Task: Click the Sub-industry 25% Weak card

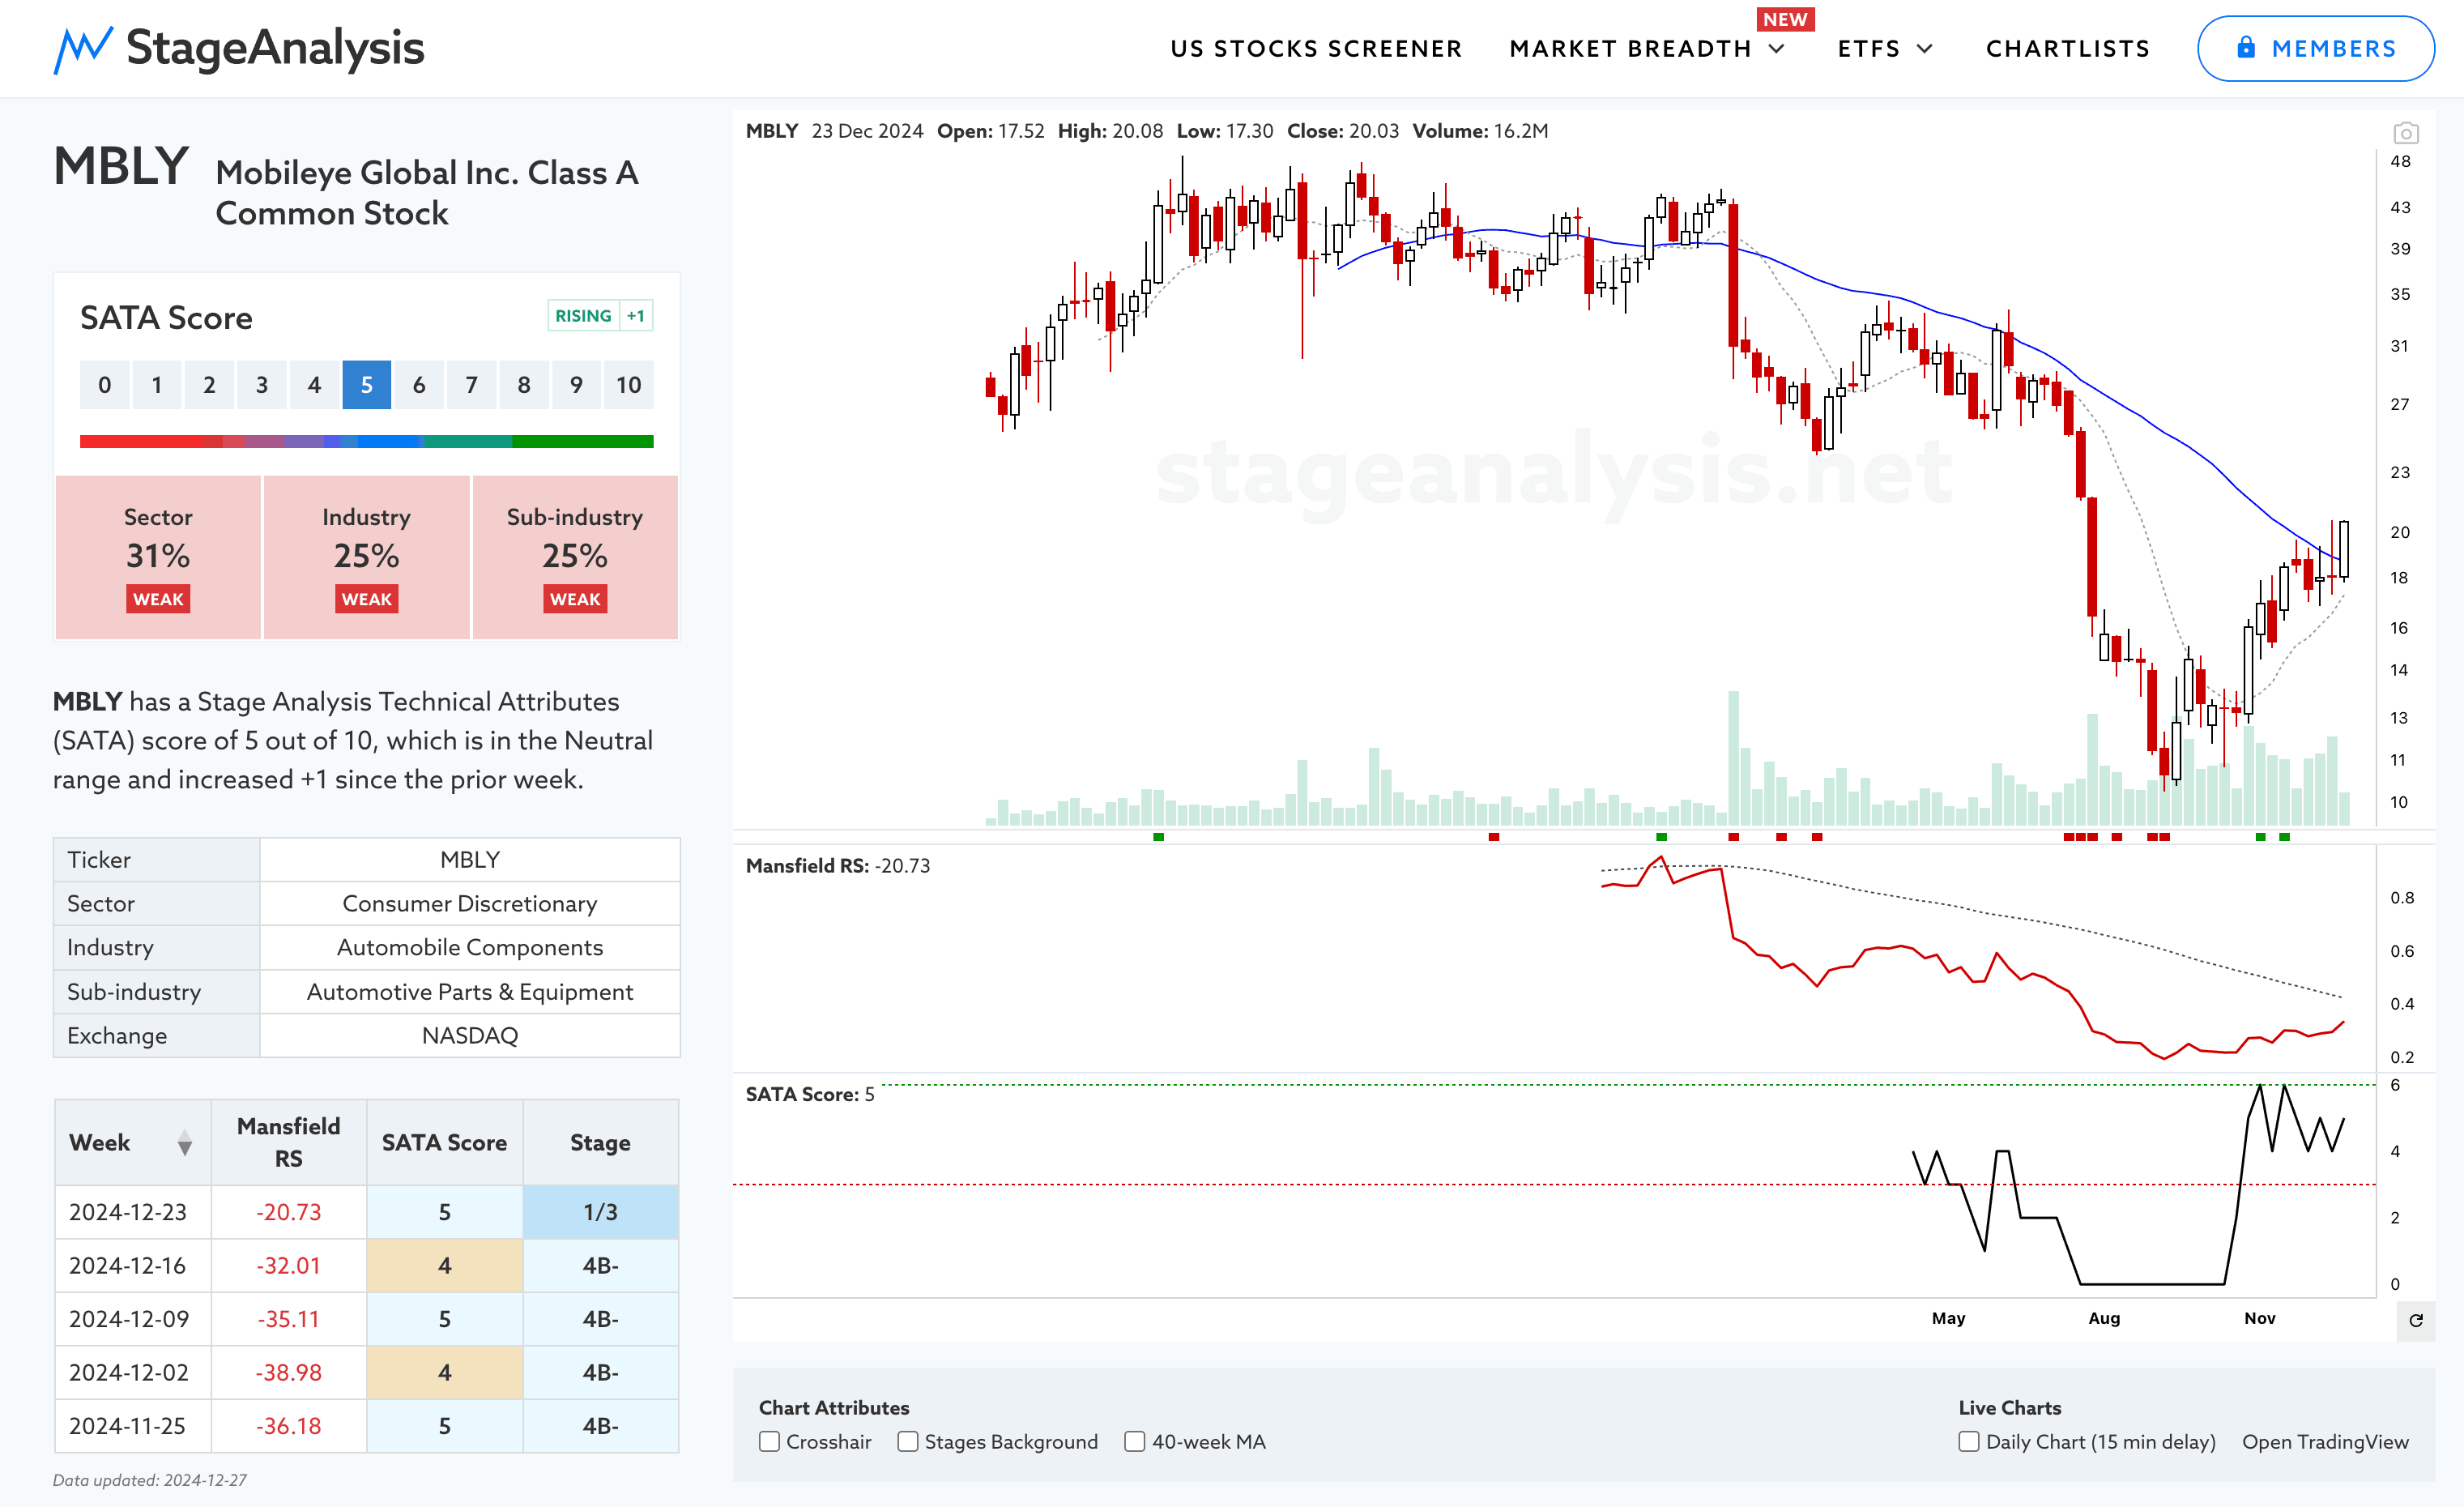Action: (575, 557)
